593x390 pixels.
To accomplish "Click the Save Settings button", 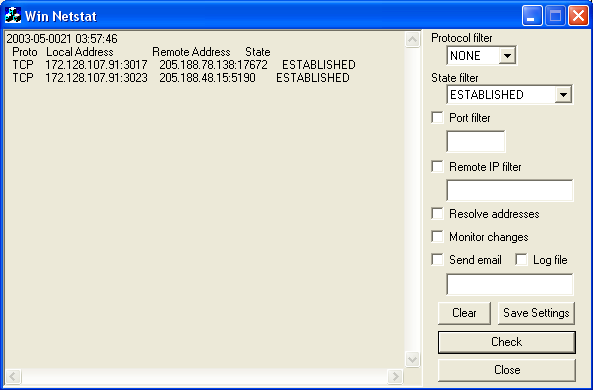I will (x=536, y=313).
